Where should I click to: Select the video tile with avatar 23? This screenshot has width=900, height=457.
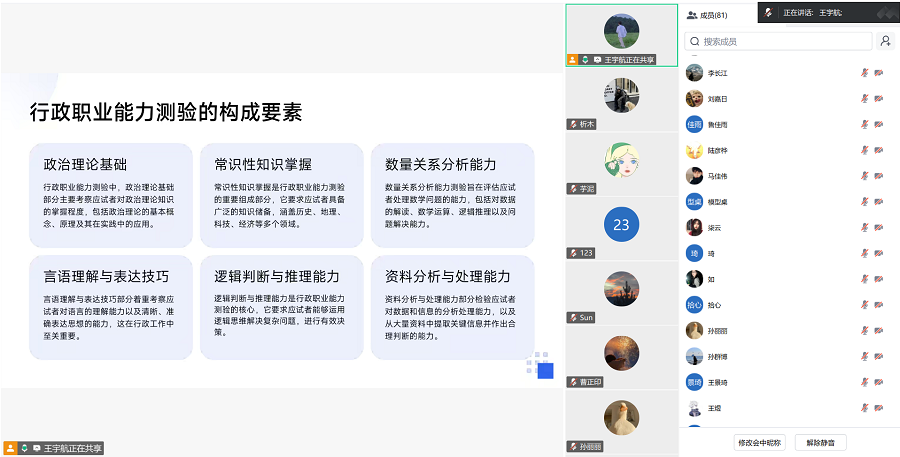pyautogui.click(x=621, y=226)
